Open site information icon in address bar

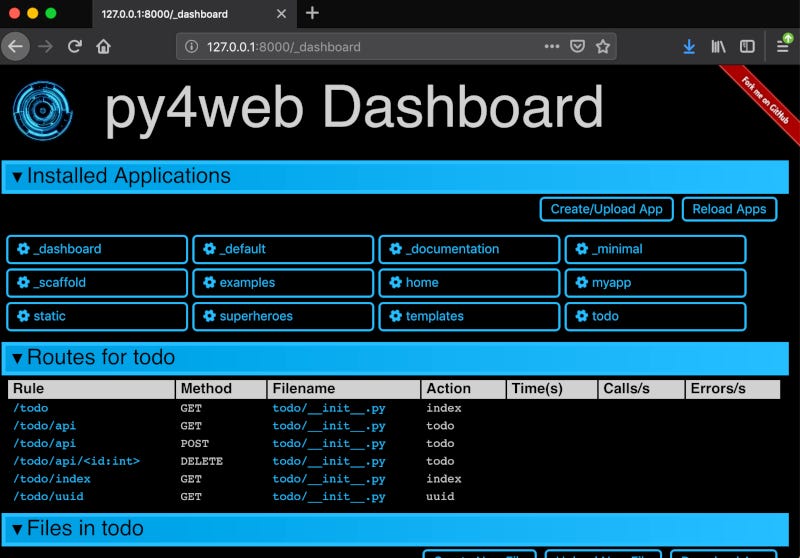pyautogui.click(x=191, y=47)
